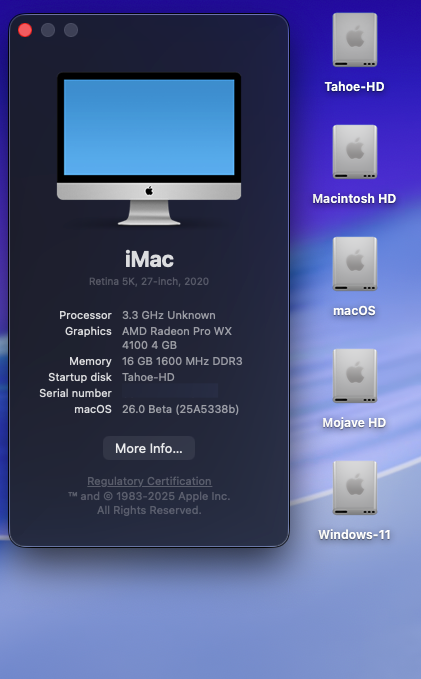The image size is (421, 679).
Task: Click '16 GB 1600 MHz DDR3' memory value
Action: [182, 361]
